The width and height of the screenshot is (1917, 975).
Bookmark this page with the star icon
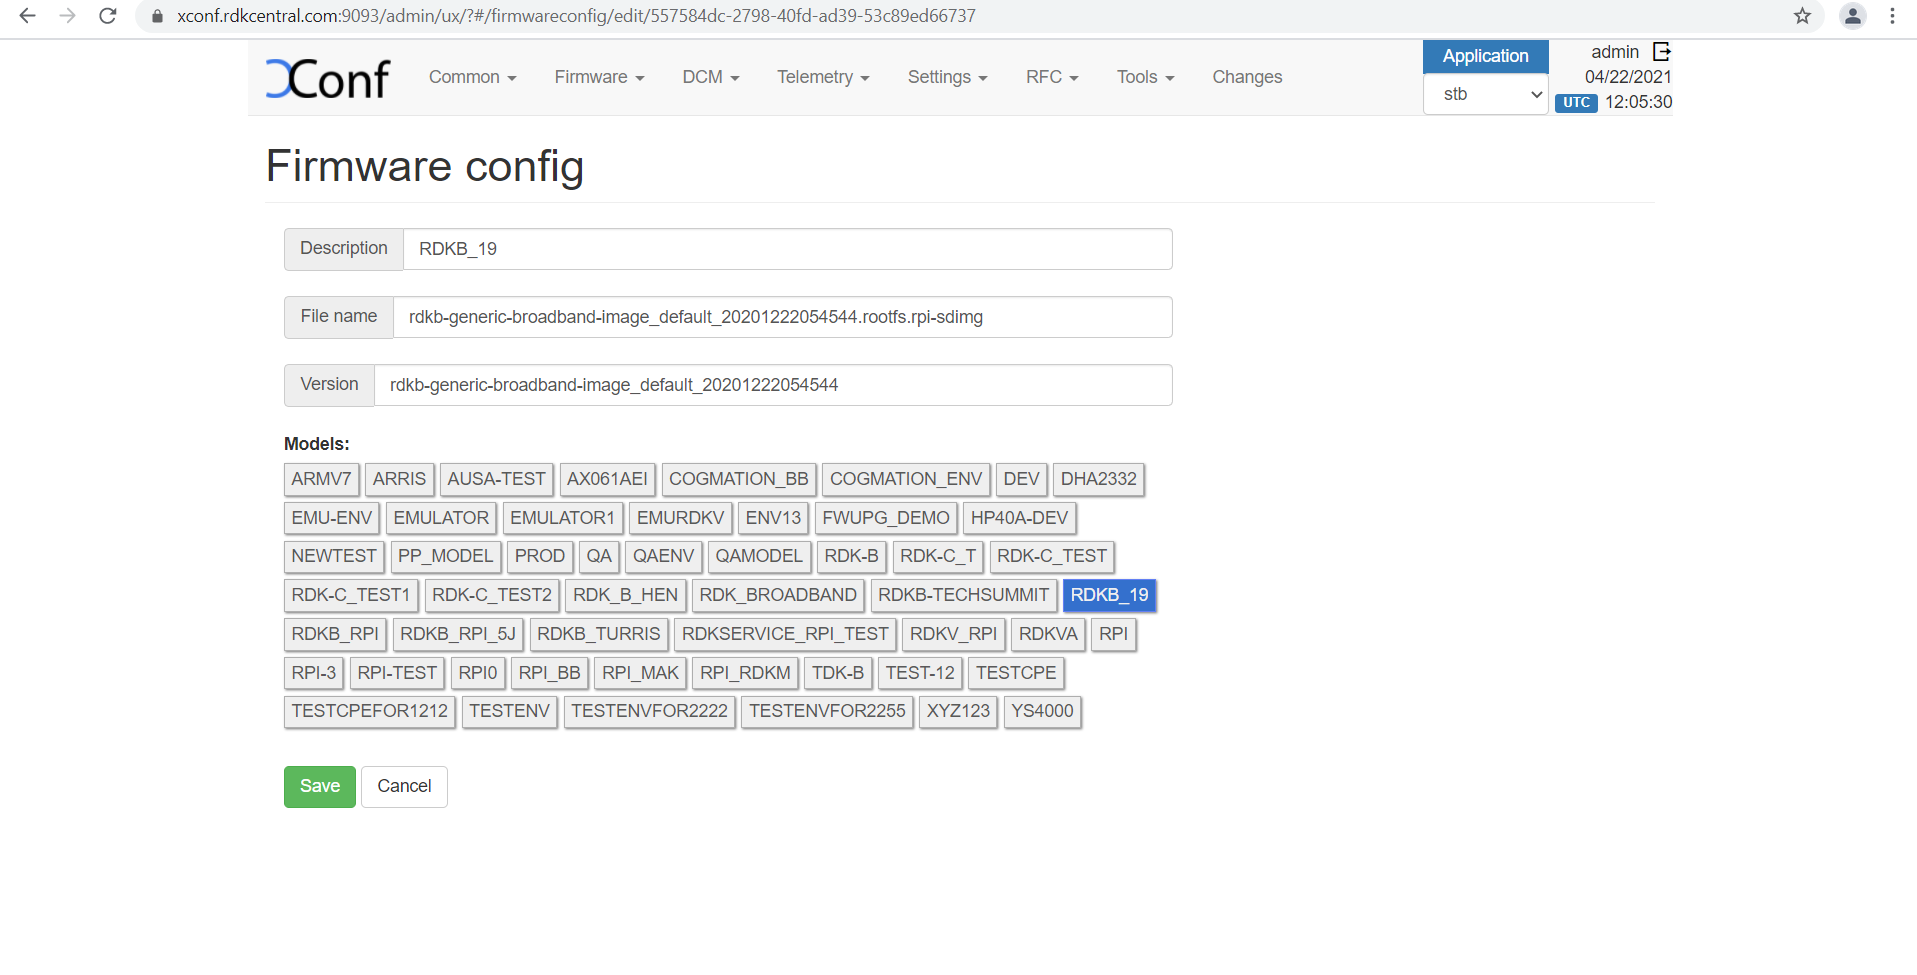click(x=1802, y=16)
